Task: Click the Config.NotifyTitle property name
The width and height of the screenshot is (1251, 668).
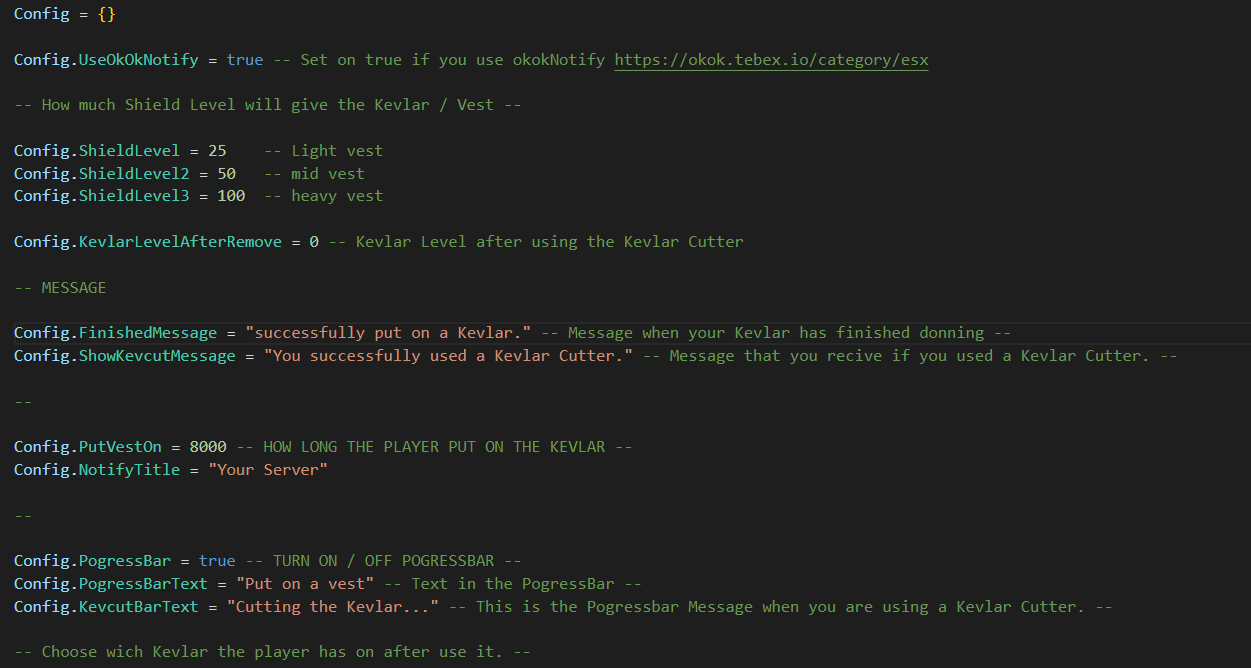Action: [x=97, y=470]
